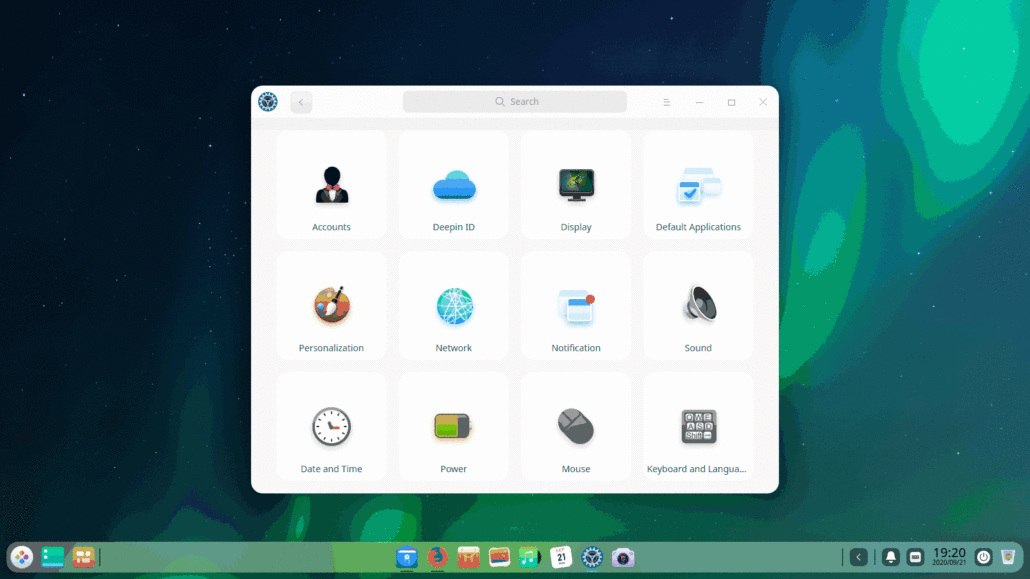Screen dimensions: 1030x579
Task: Open Deepin ID cloud settings
Action: click(453, 186)
